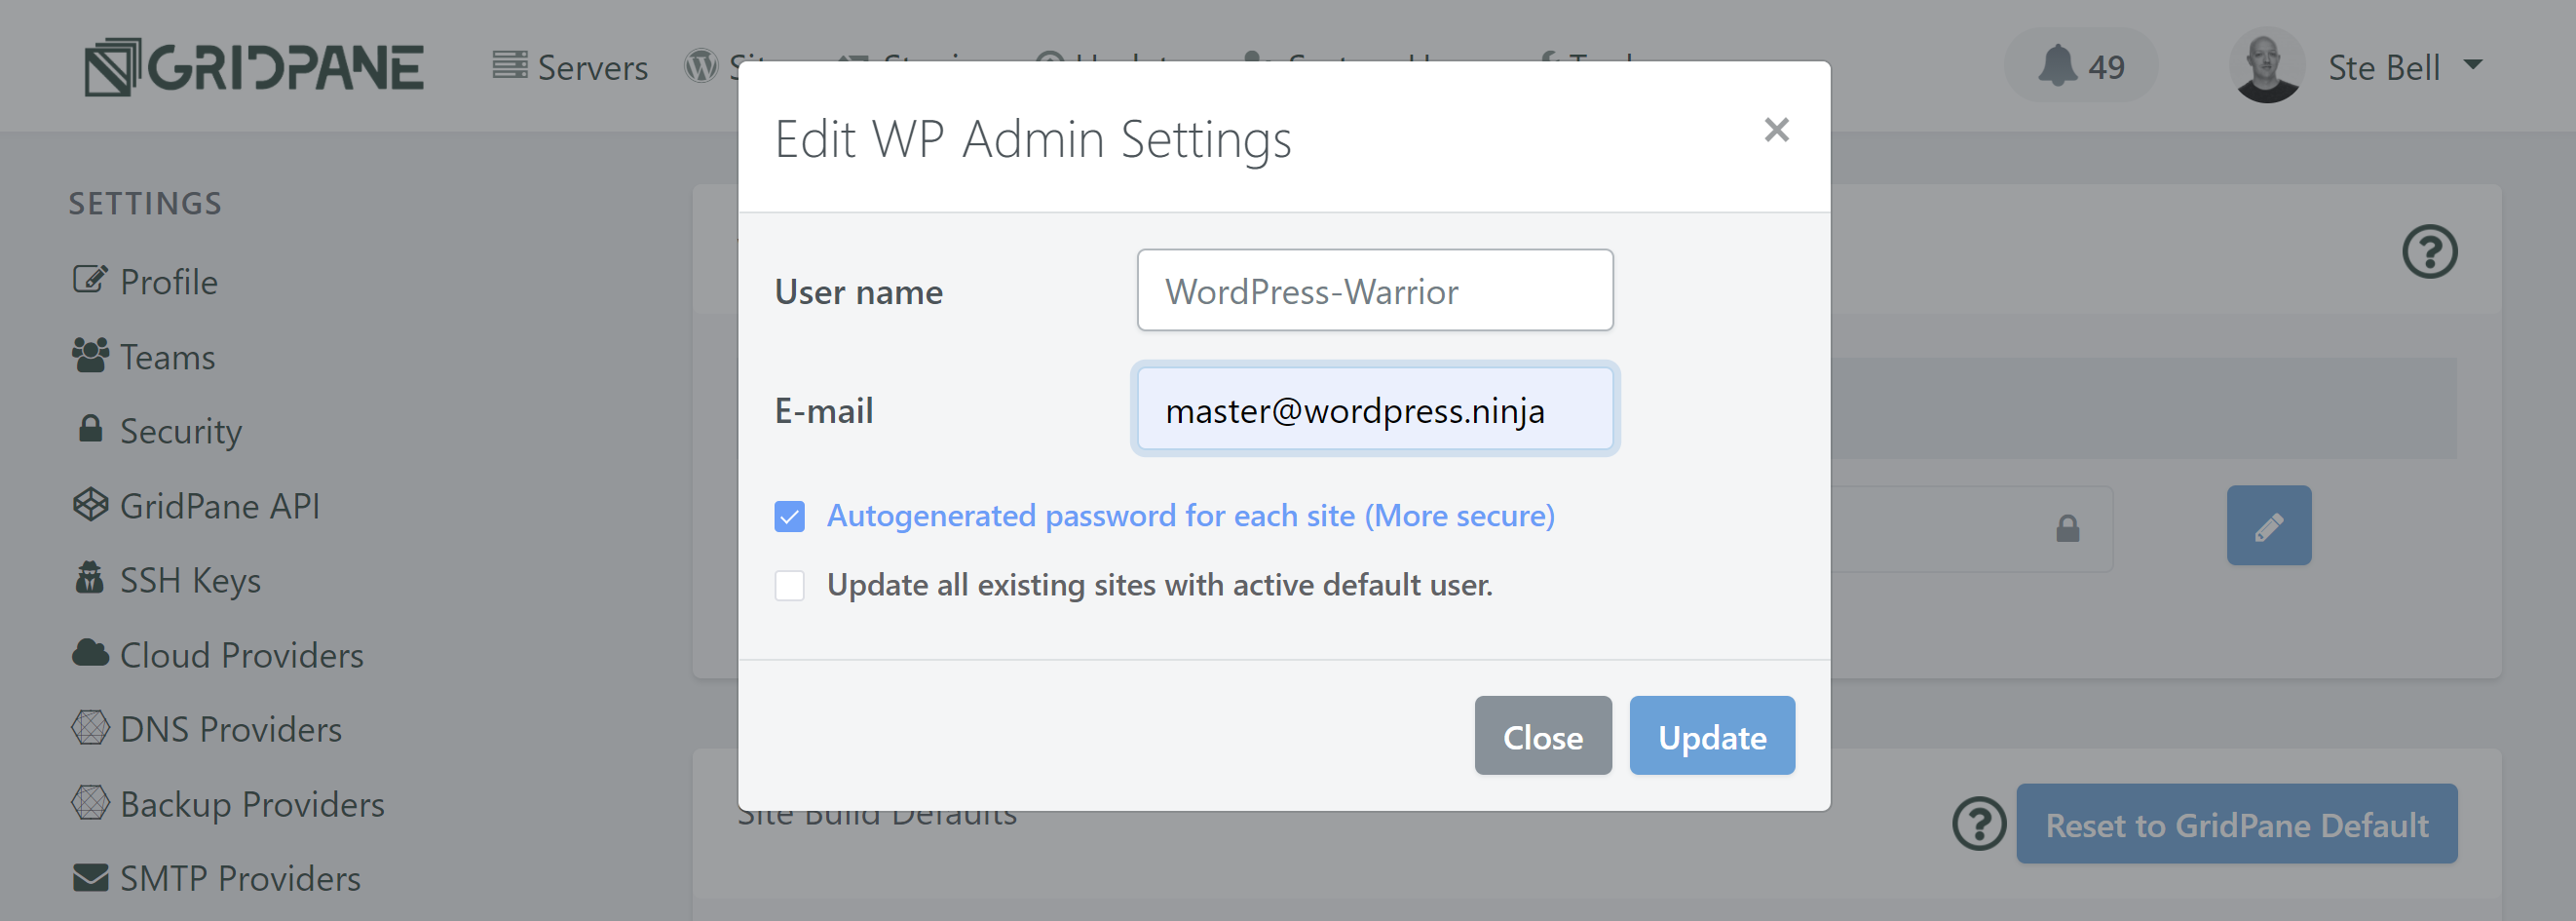The height and width of the screenshot is (921, 2576).
Task: Click the blue pencil edit button
Action: [x=2268, y=526]
